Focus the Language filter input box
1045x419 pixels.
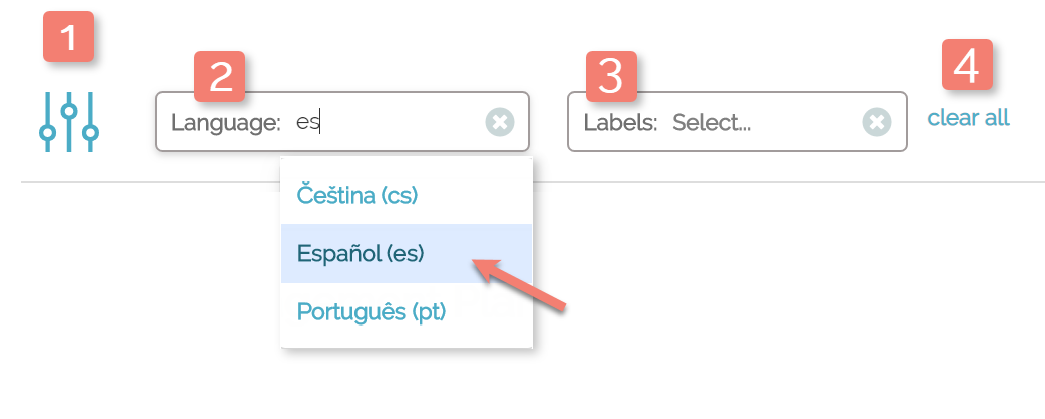tap(400, 122)
